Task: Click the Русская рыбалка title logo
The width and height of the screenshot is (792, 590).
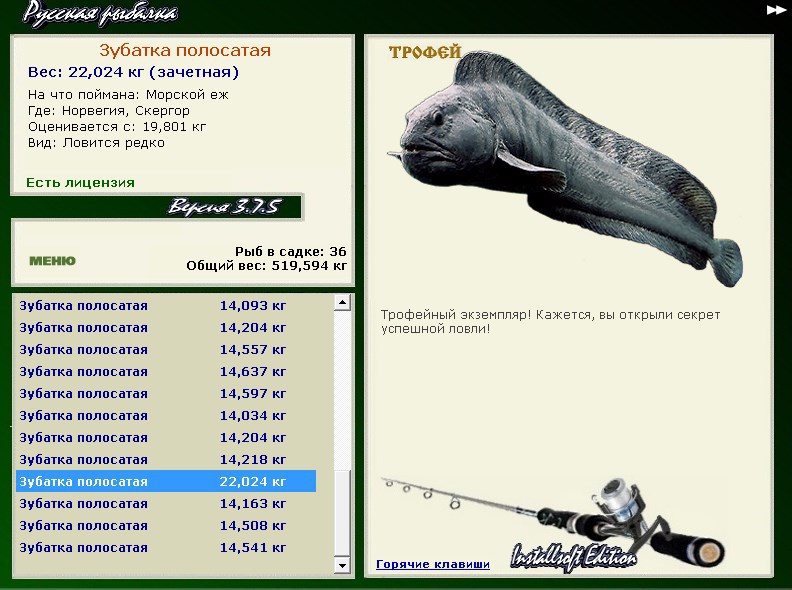Action: coord(100,13)
